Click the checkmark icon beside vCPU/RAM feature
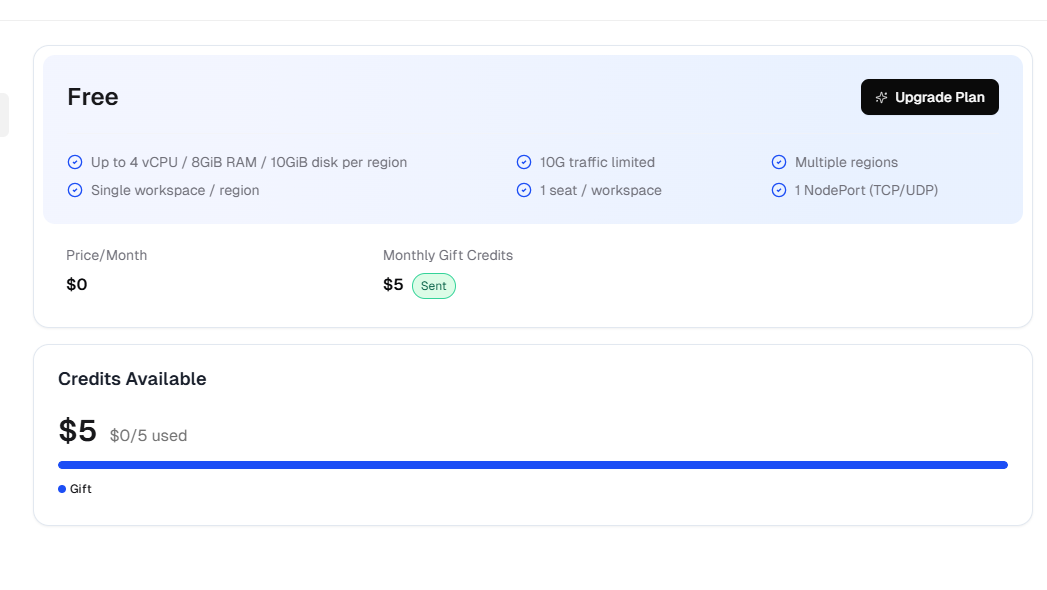Viewport: 1047px width, 590px height. coord(74,162)
